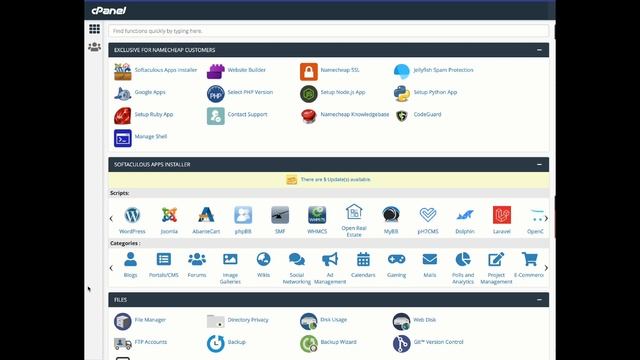Screen dimensions: 640x360
Task: Open Setup Ruby App
Action: [x=144, y=116]
